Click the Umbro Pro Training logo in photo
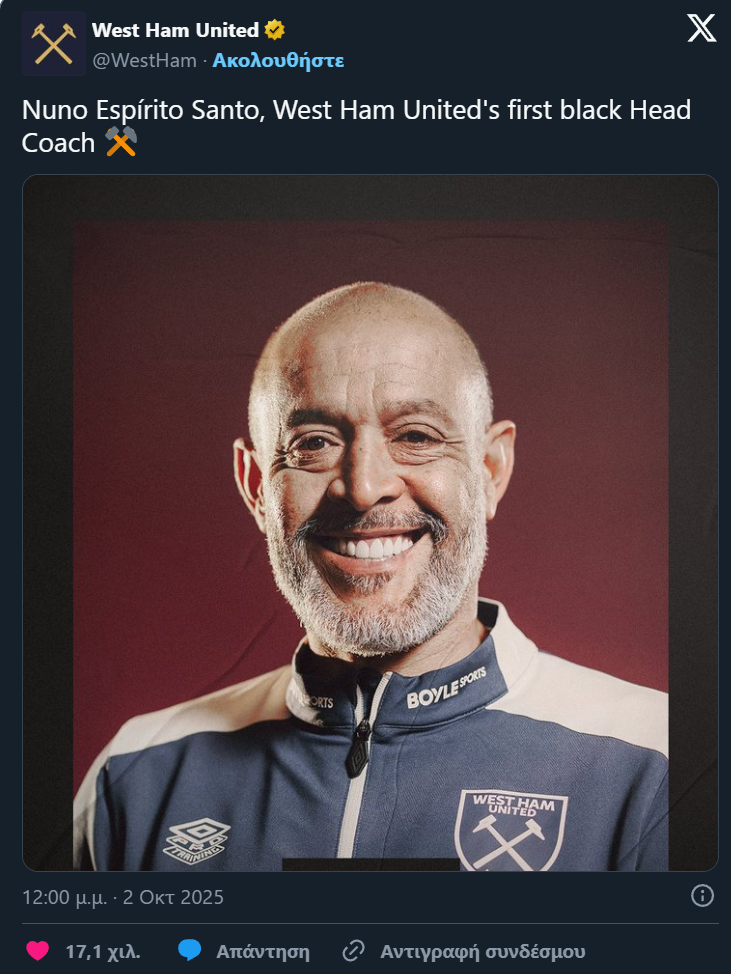Viewport: 731px width, 974px height. click(197, 841)
